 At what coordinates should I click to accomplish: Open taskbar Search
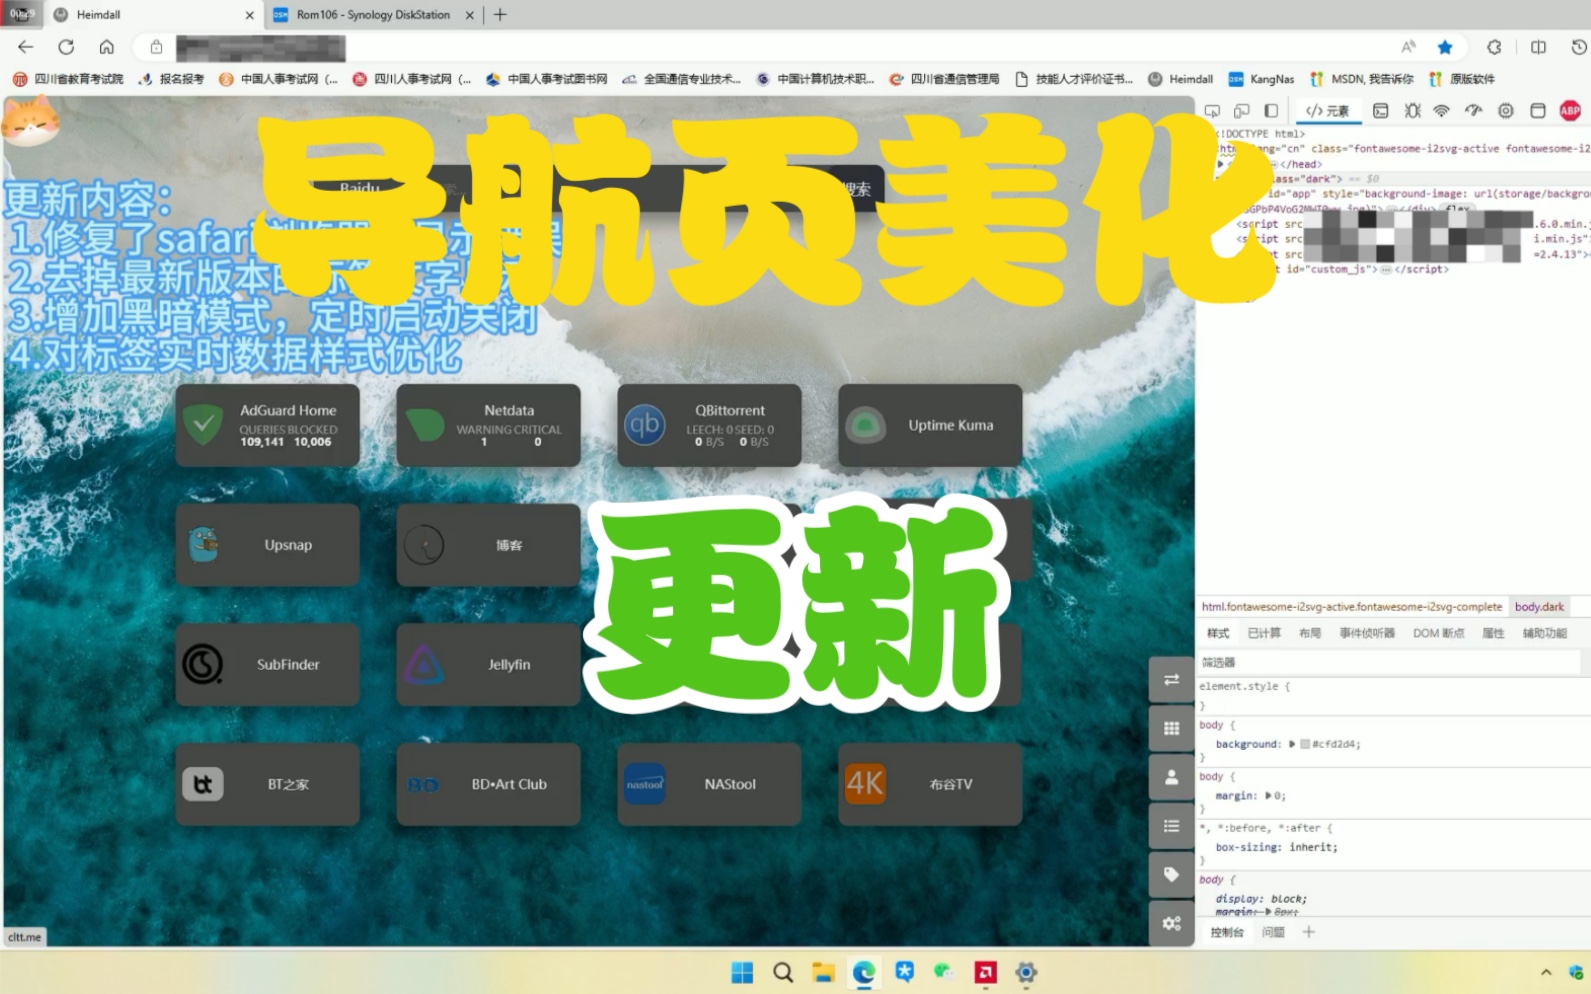783,972
